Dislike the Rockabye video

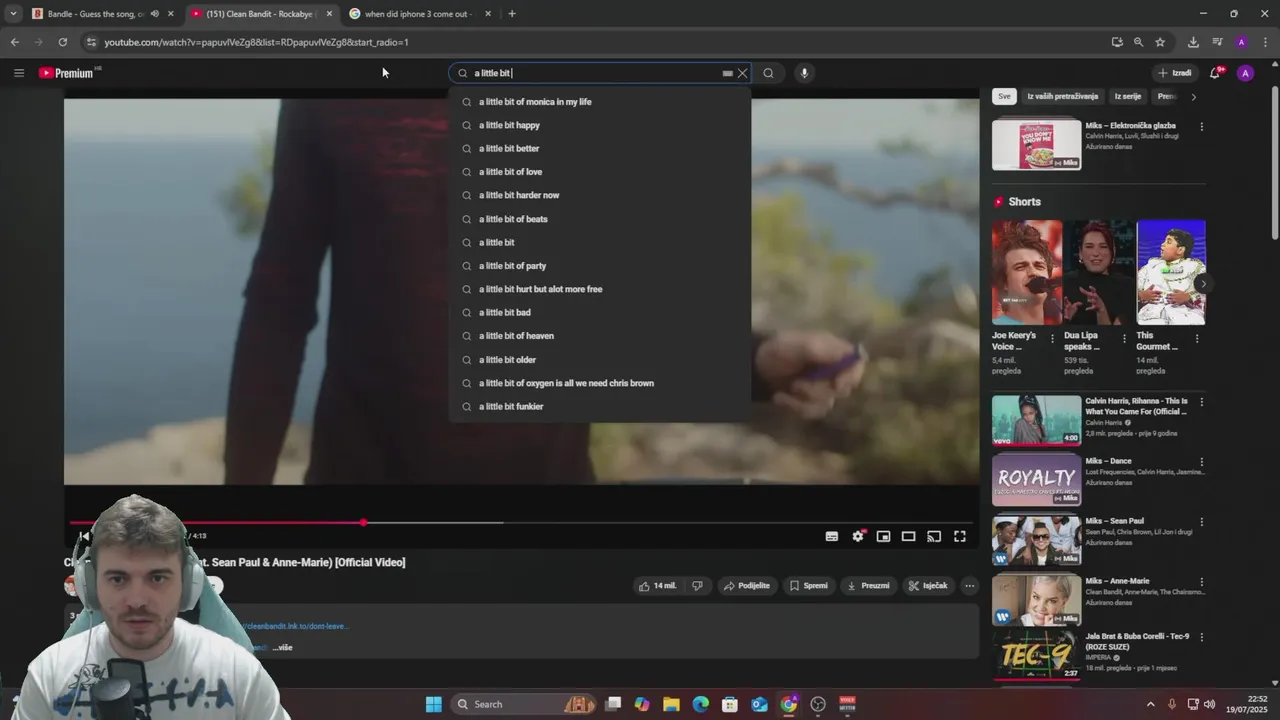pyautogui.click(x=697, y=586)
